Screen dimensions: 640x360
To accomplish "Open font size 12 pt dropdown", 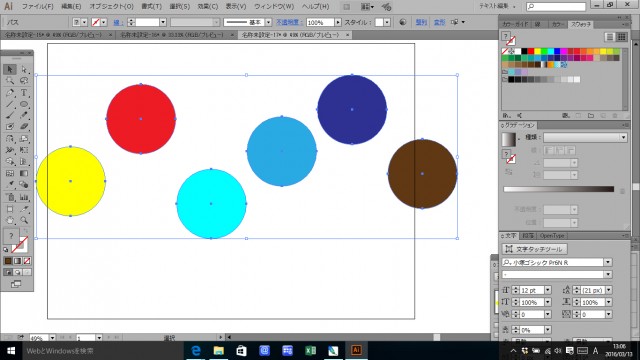I will pyautogui.click(x=548, y=290).
